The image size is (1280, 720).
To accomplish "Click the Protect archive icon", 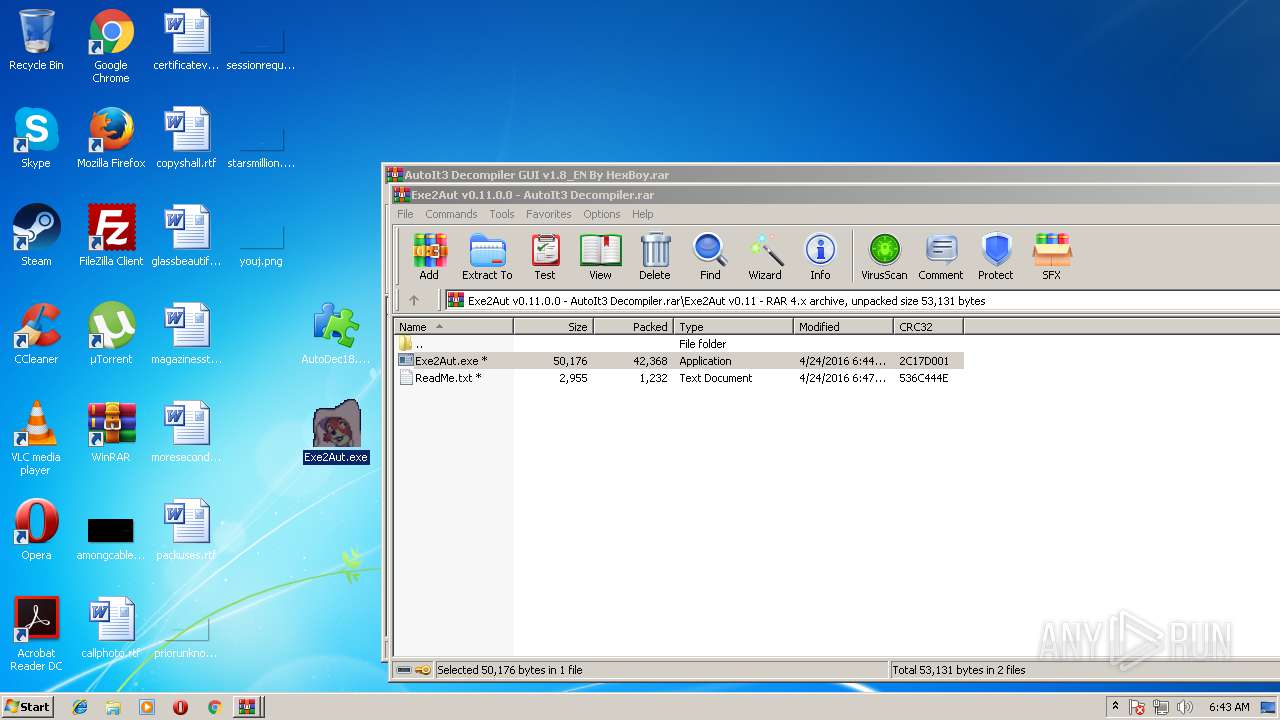I will click(996, 257).
